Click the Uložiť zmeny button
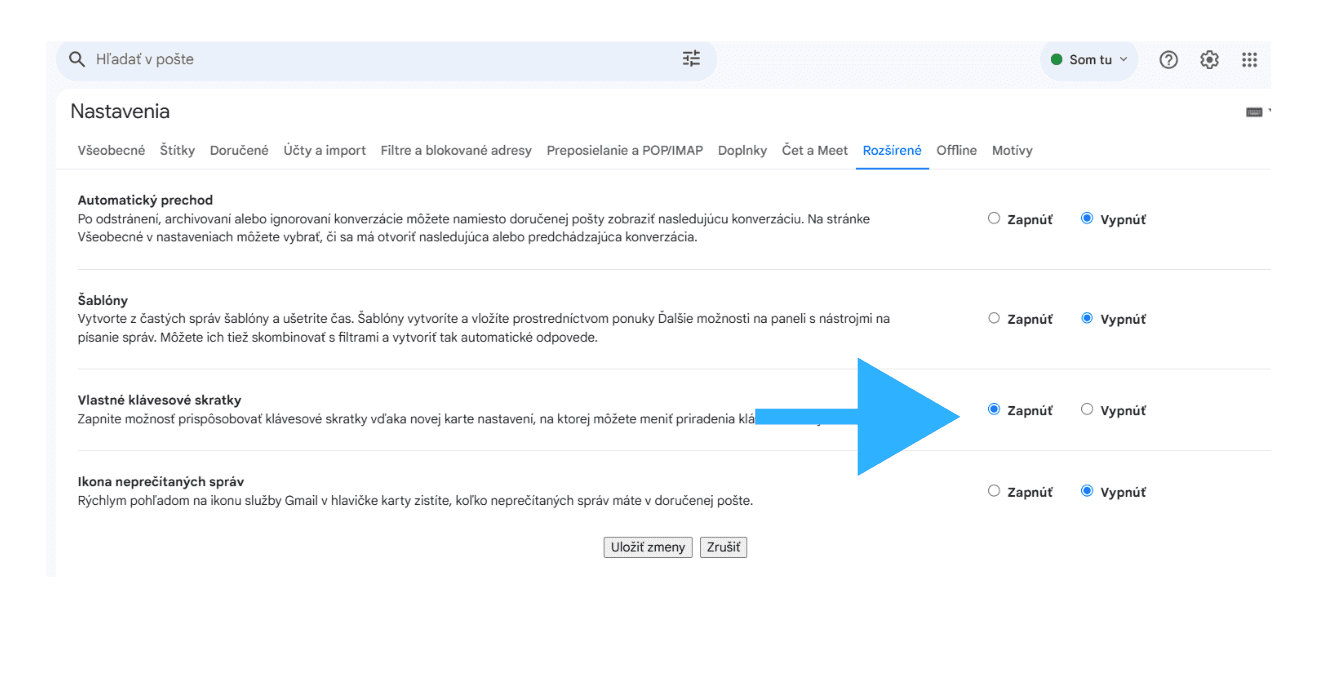The height and width of the screenshot is (684, 1318). coord(648,547)
